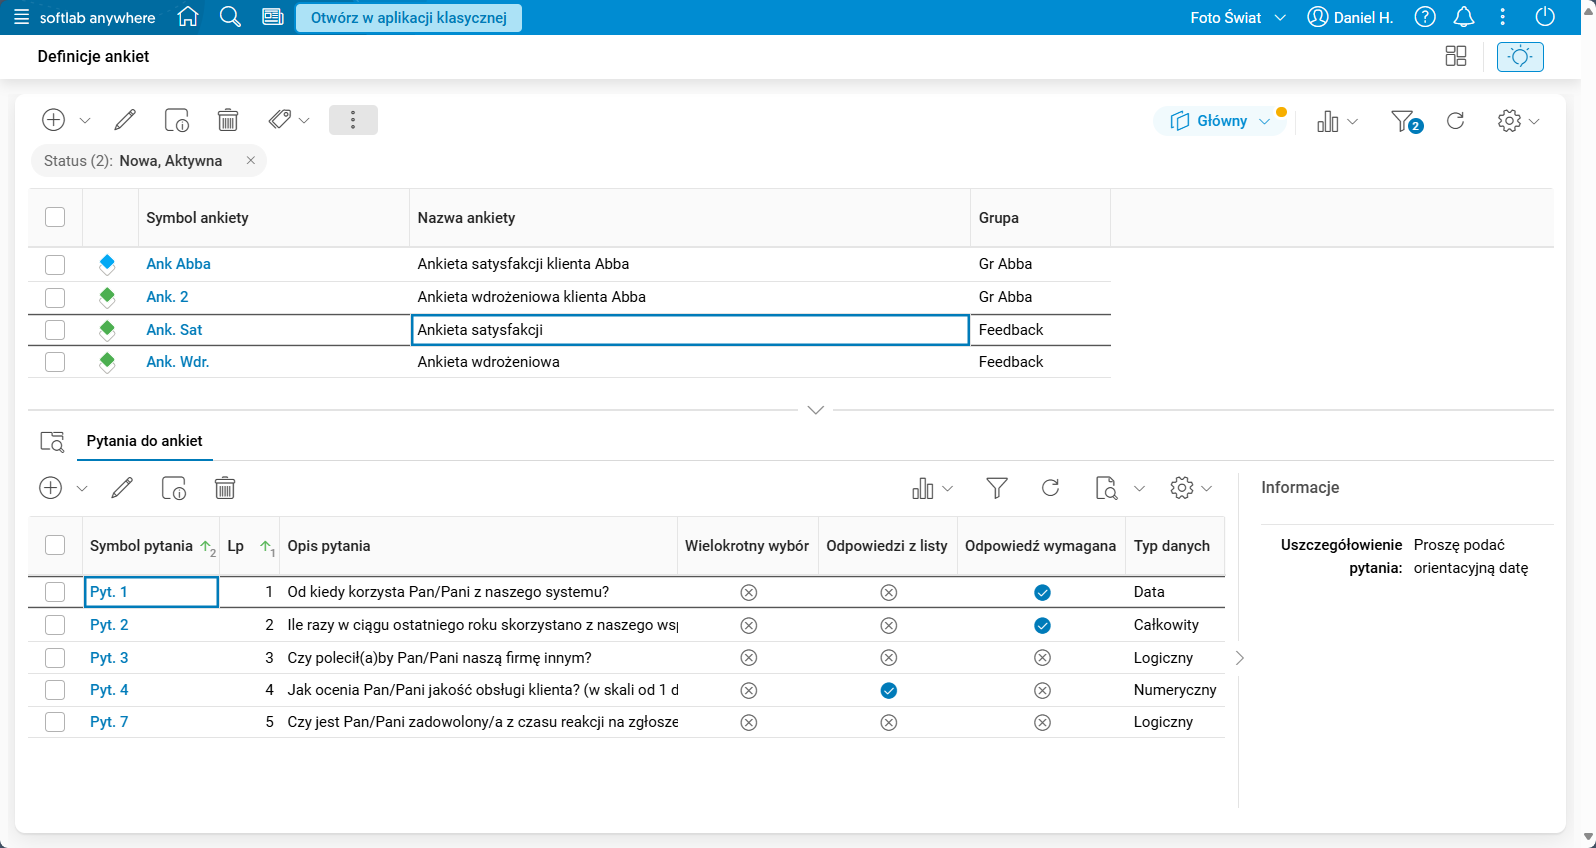
Task: Open the Ank. Wdr. survey link
Action: click(x=177, y=362)
